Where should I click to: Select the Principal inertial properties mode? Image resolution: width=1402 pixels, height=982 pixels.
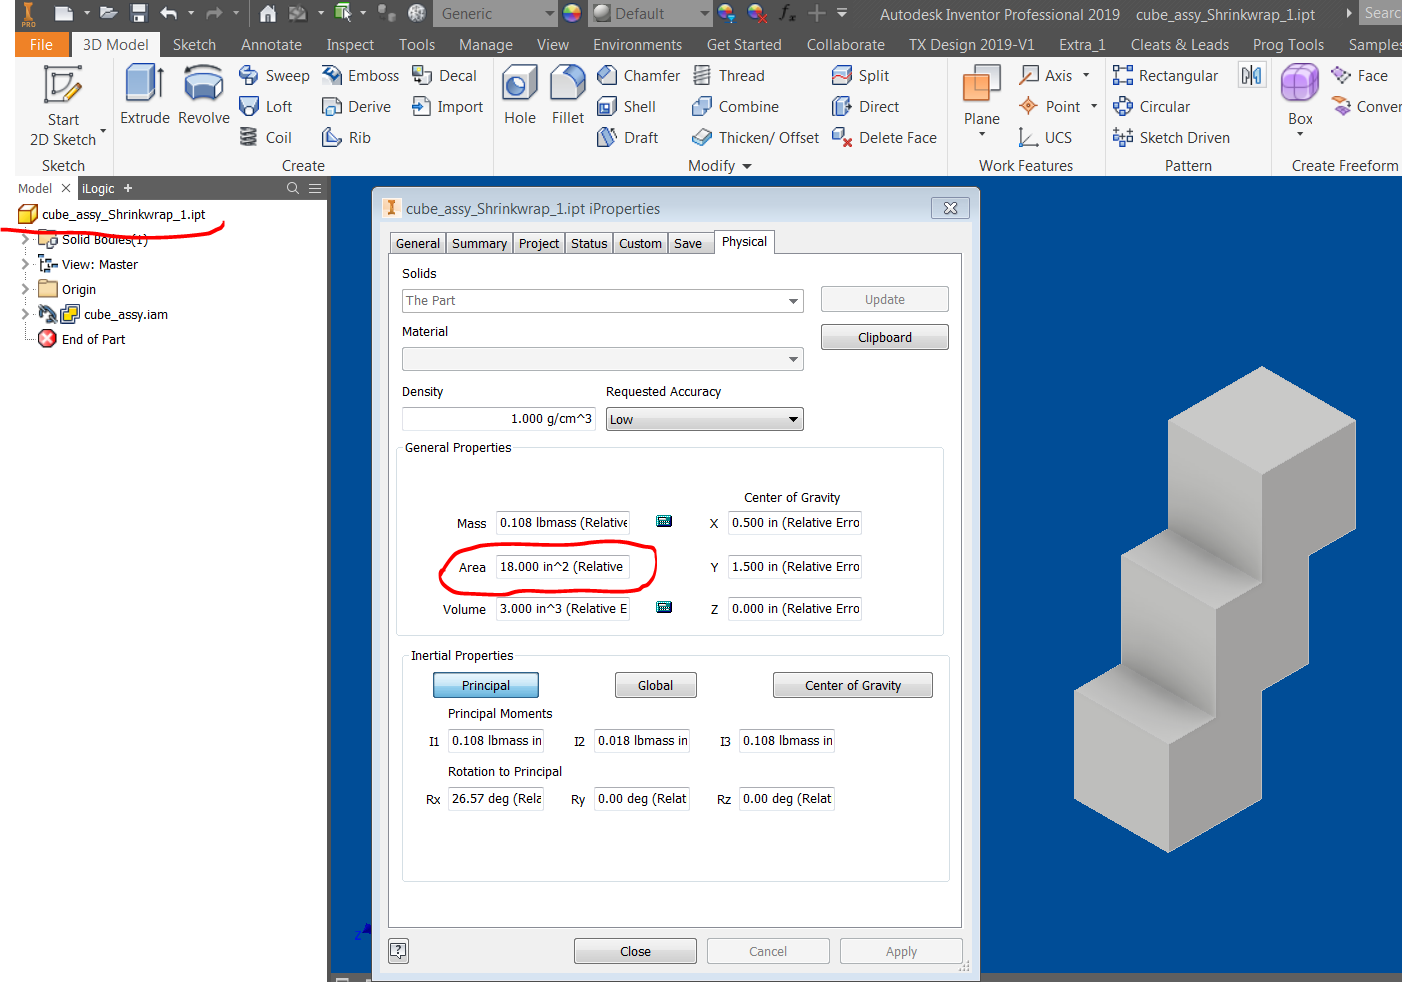485,685
